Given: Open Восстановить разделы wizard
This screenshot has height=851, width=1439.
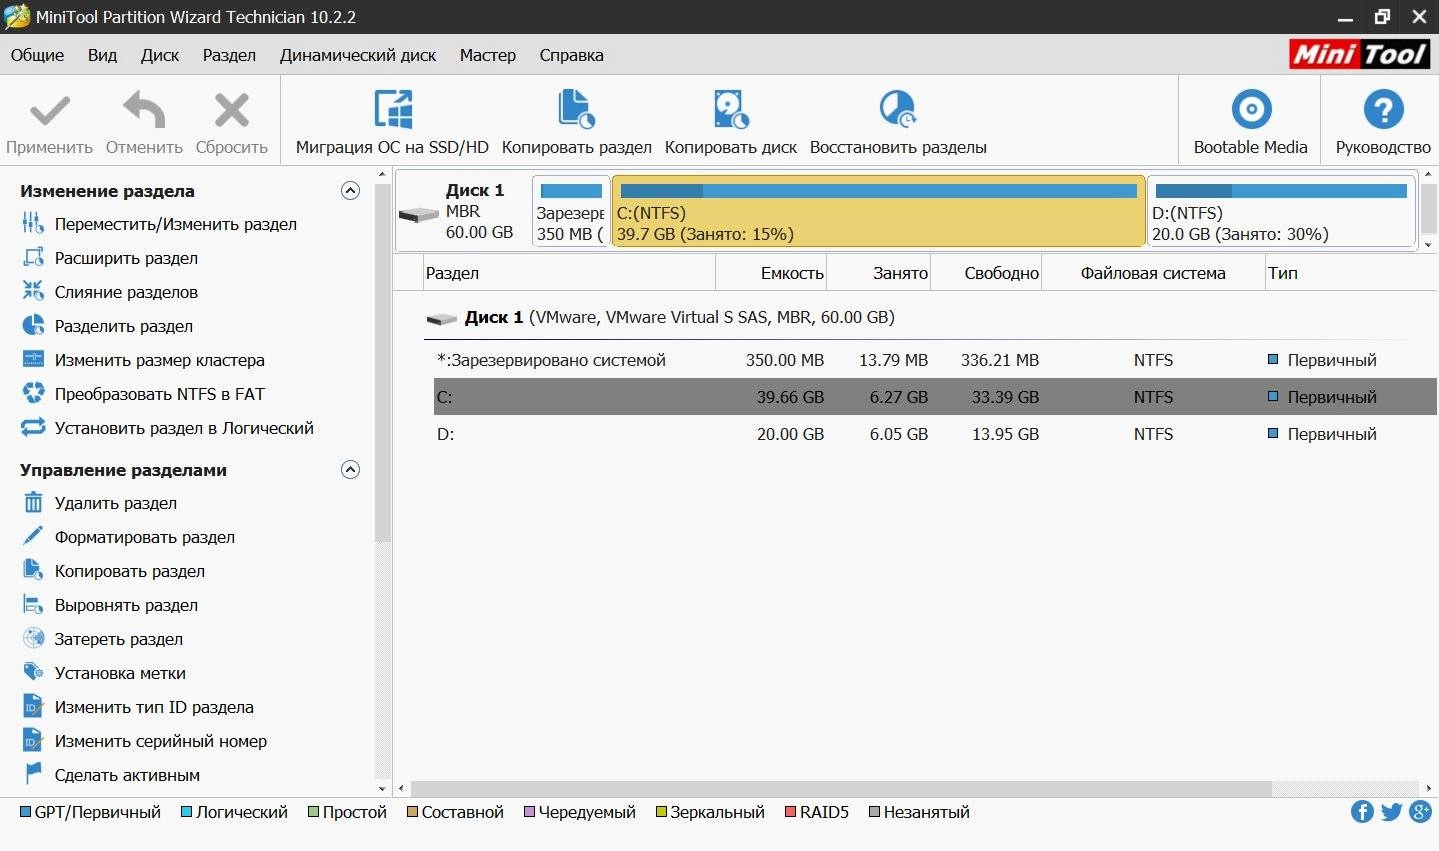Looking at the screenshot, I should pos(898,123).
